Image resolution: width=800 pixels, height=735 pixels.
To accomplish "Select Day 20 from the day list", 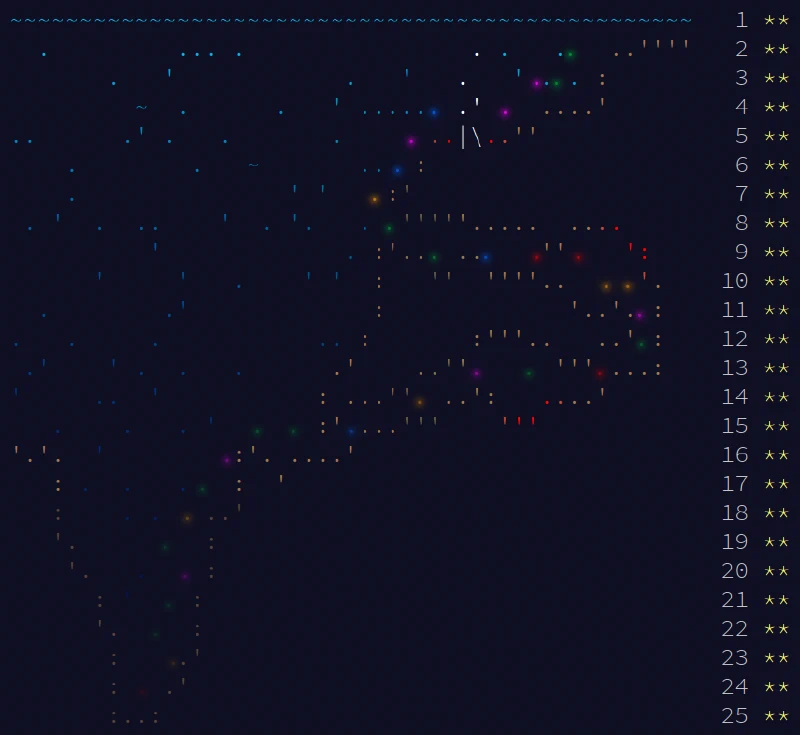I will click(735, 571).
